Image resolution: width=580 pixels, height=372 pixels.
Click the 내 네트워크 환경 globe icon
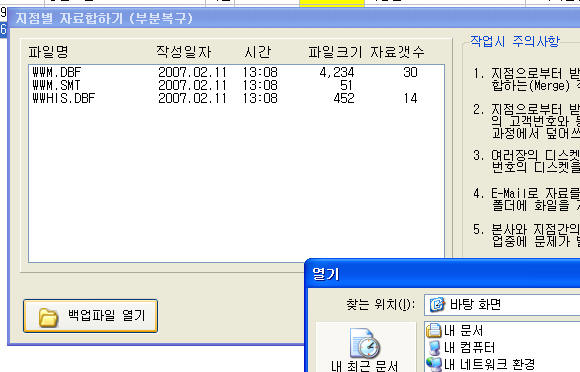[x=434, y=364]
